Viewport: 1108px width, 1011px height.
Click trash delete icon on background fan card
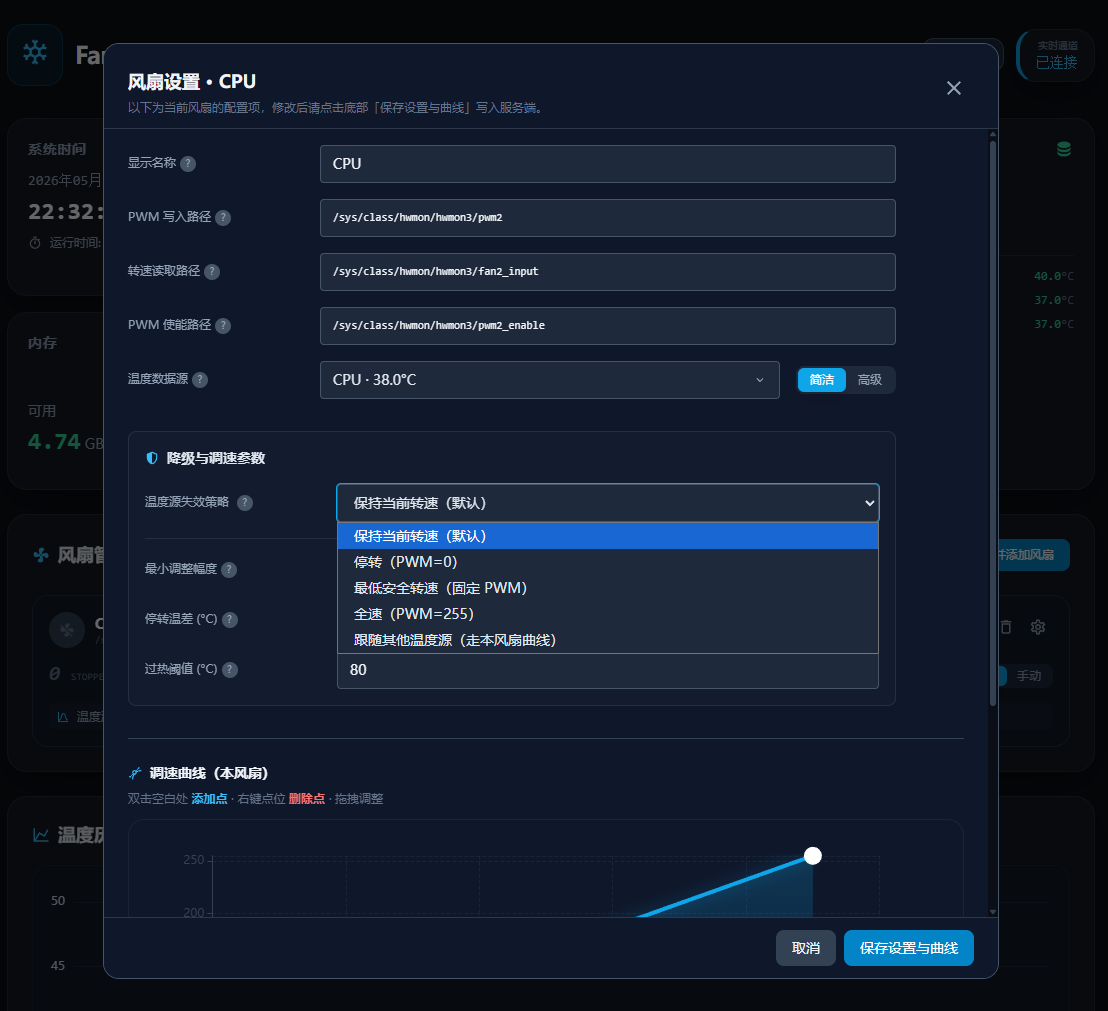coord(1006,627)
